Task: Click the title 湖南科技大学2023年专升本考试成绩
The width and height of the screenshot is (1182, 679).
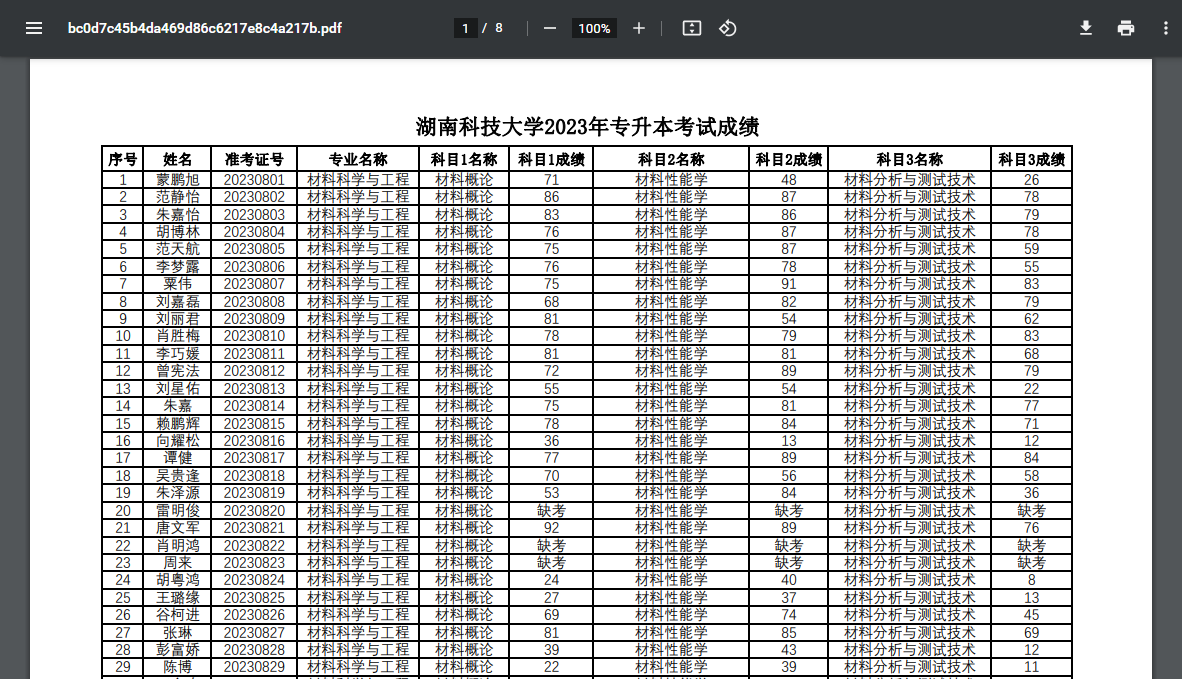Action: pyautogui.click(x=587, y=126)
